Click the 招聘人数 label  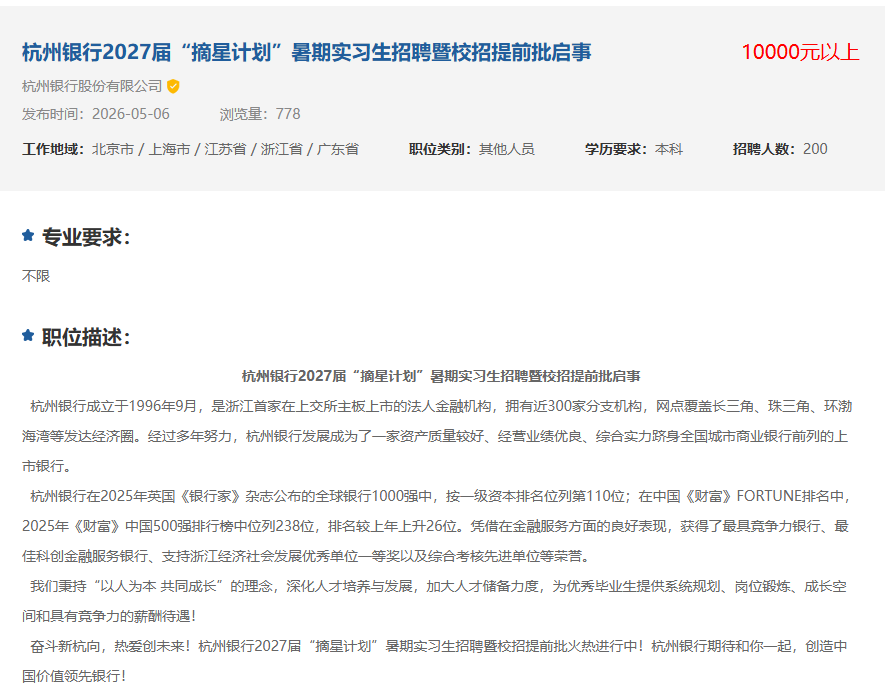tap(763, 149)
